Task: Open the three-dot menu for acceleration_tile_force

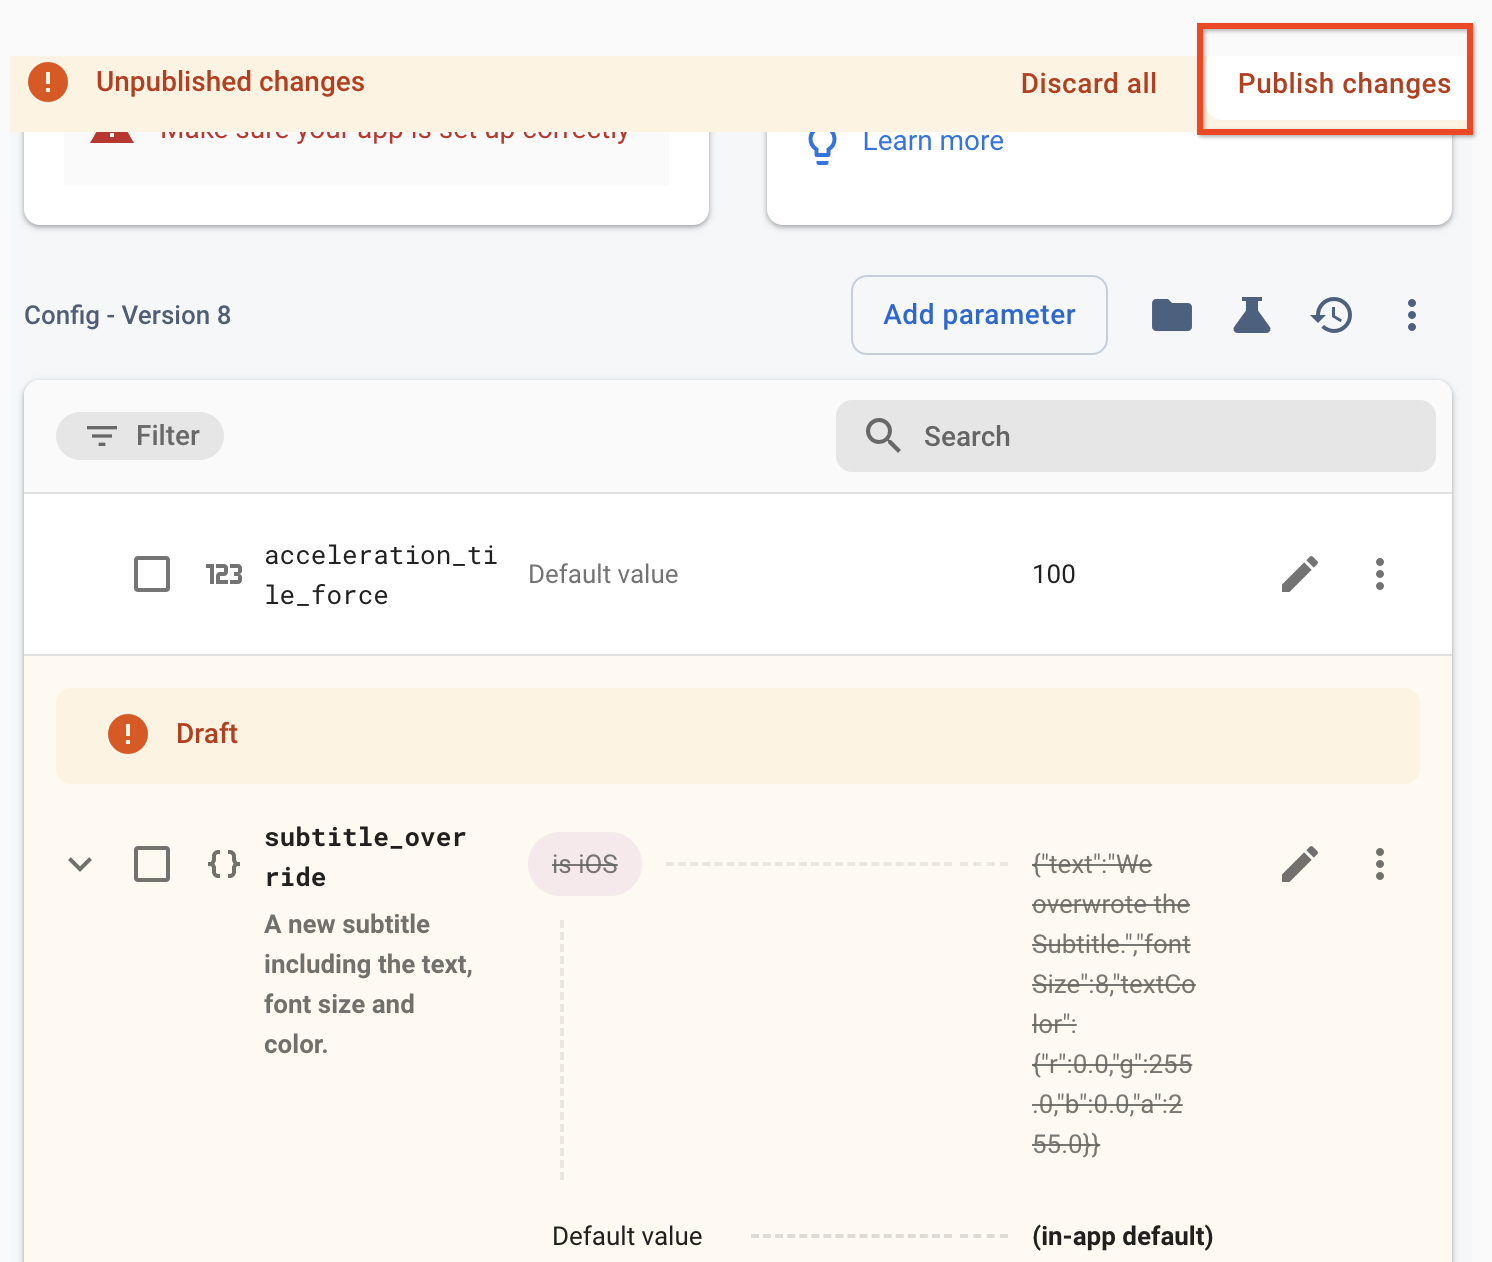Action: pyautogui.click(x=1379, y=574)
